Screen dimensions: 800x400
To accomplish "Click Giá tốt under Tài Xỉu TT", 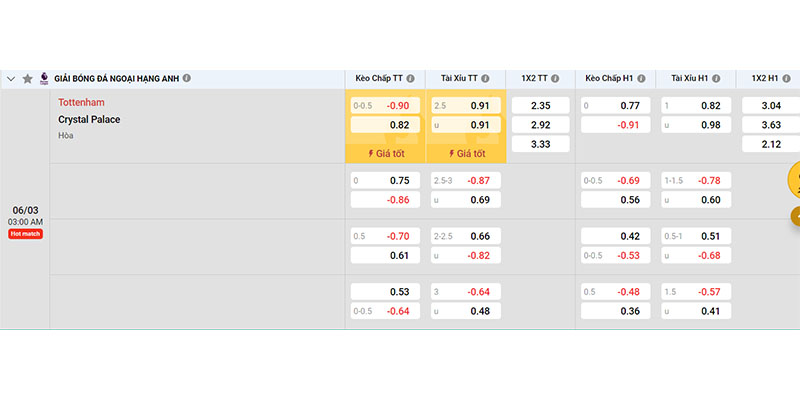I will coord(466,154).
